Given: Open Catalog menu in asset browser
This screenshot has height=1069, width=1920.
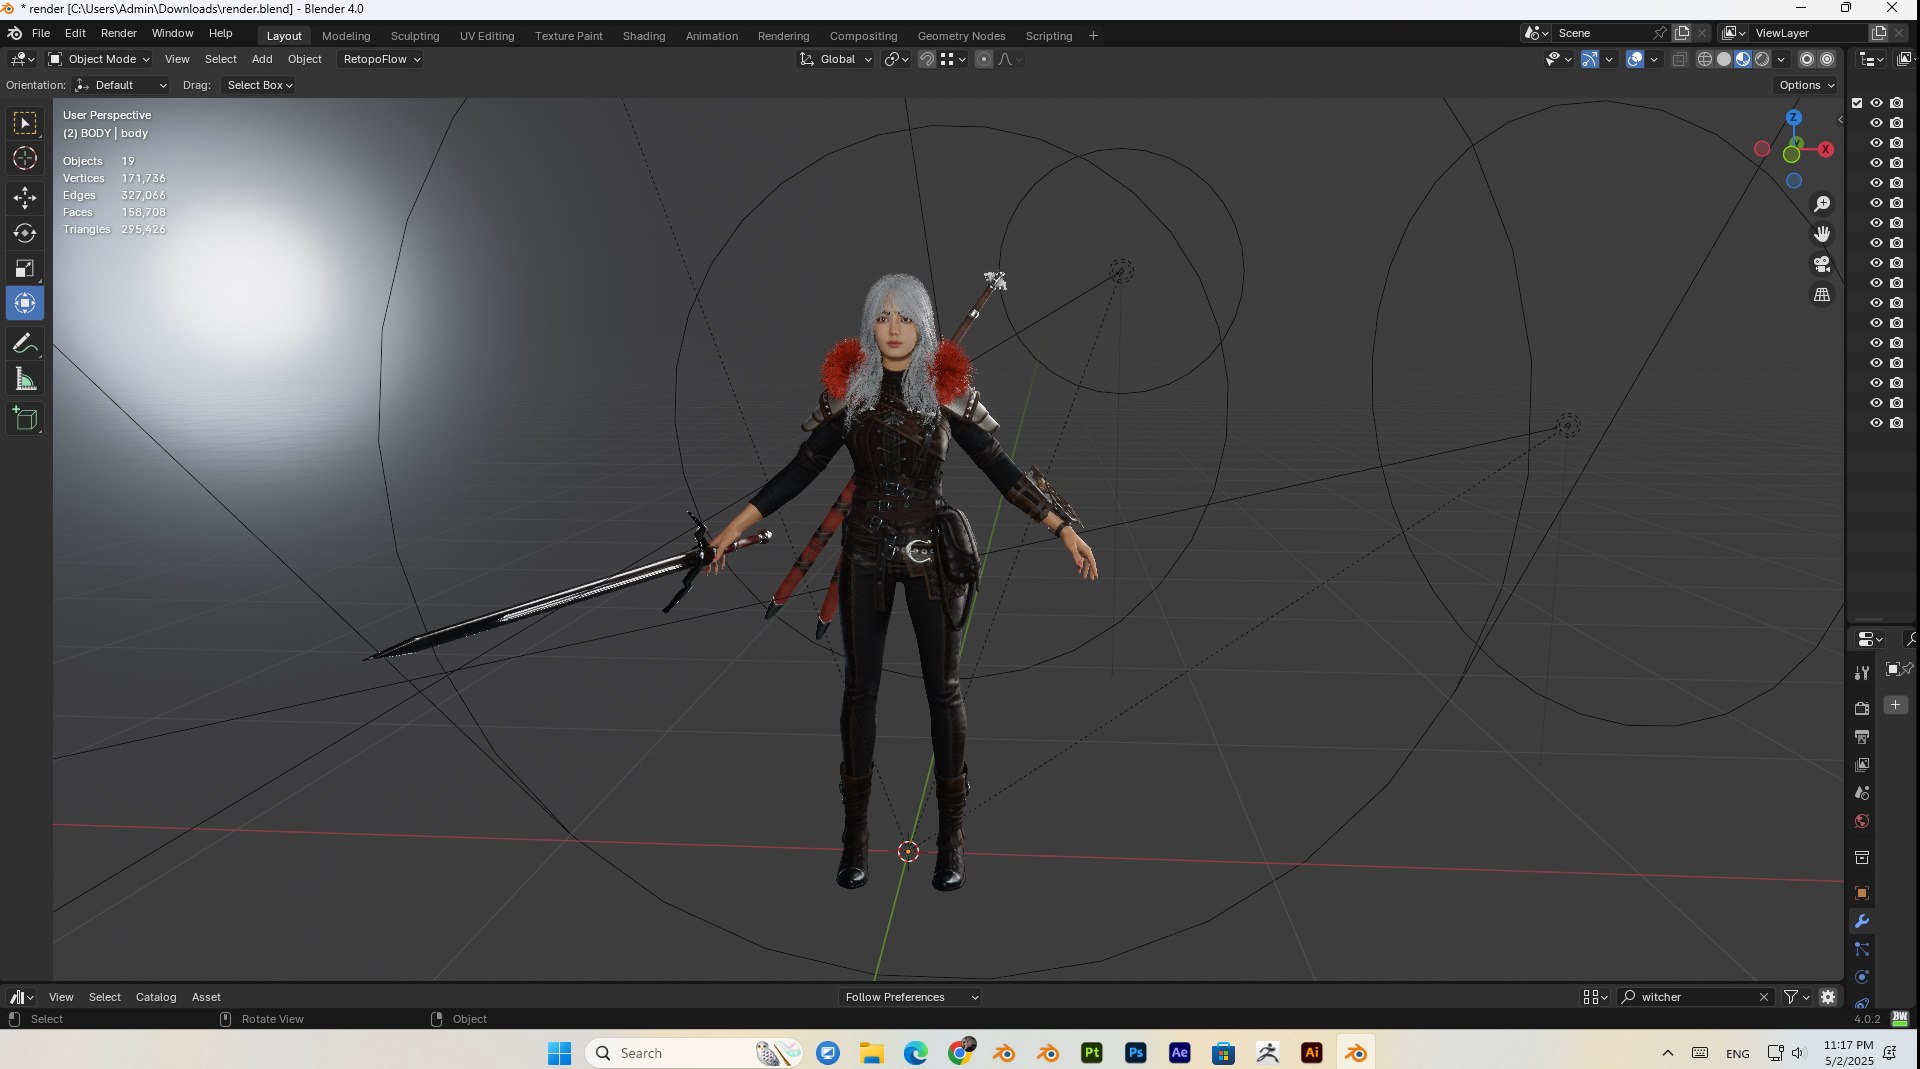Looking at the screenshot, I should [x=156, y=997].
